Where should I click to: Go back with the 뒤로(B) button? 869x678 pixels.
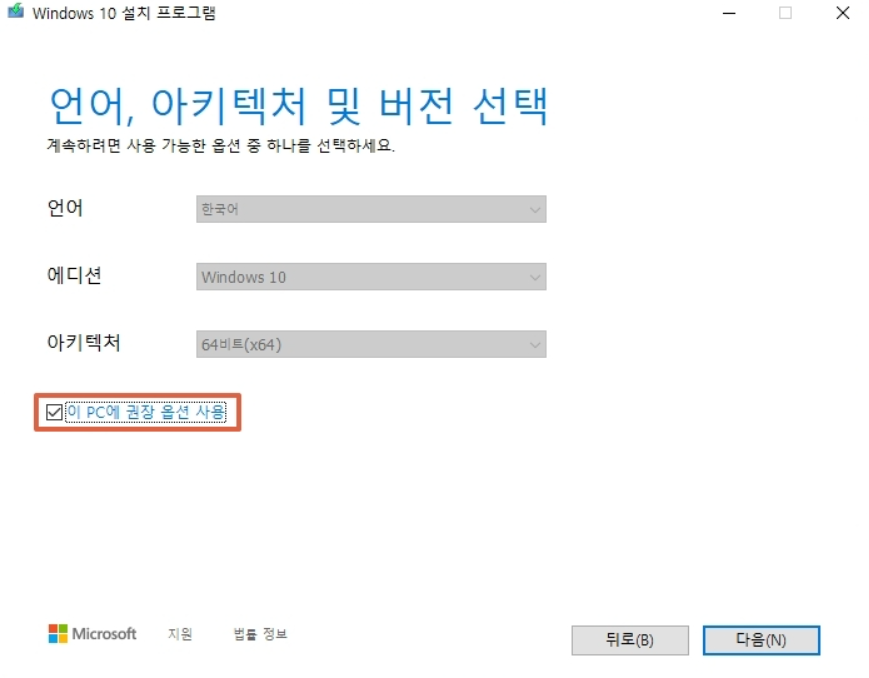(x=630, y=640)
